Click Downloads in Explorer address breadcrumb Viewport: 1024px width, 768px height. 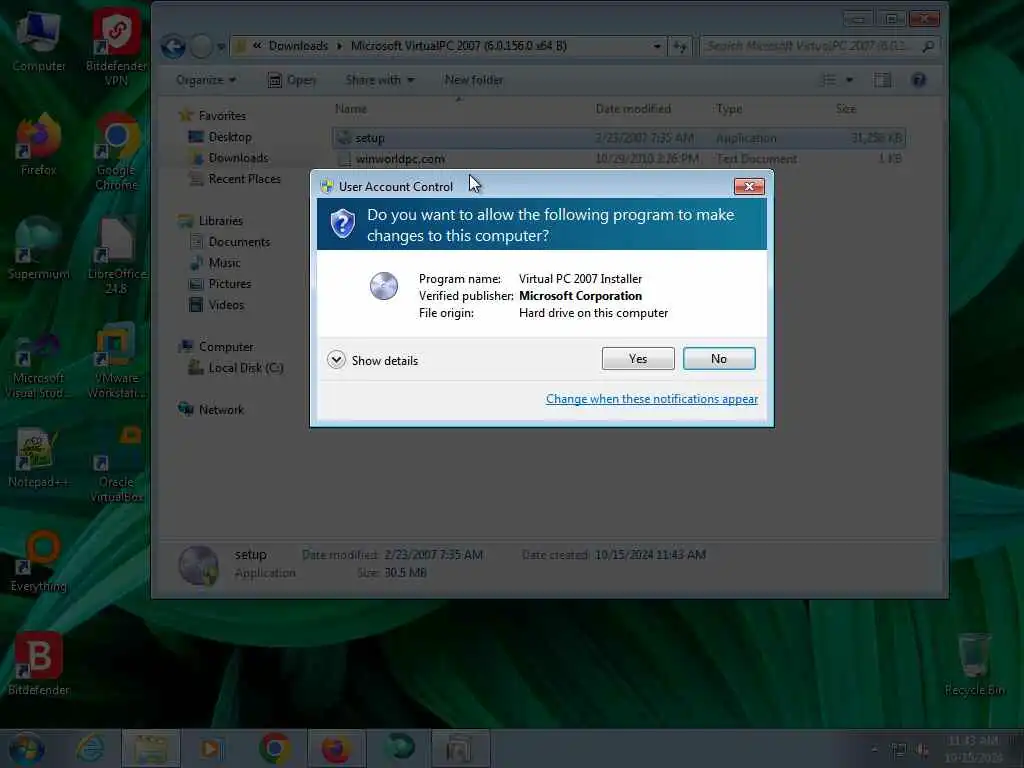[x=298, y=46]
